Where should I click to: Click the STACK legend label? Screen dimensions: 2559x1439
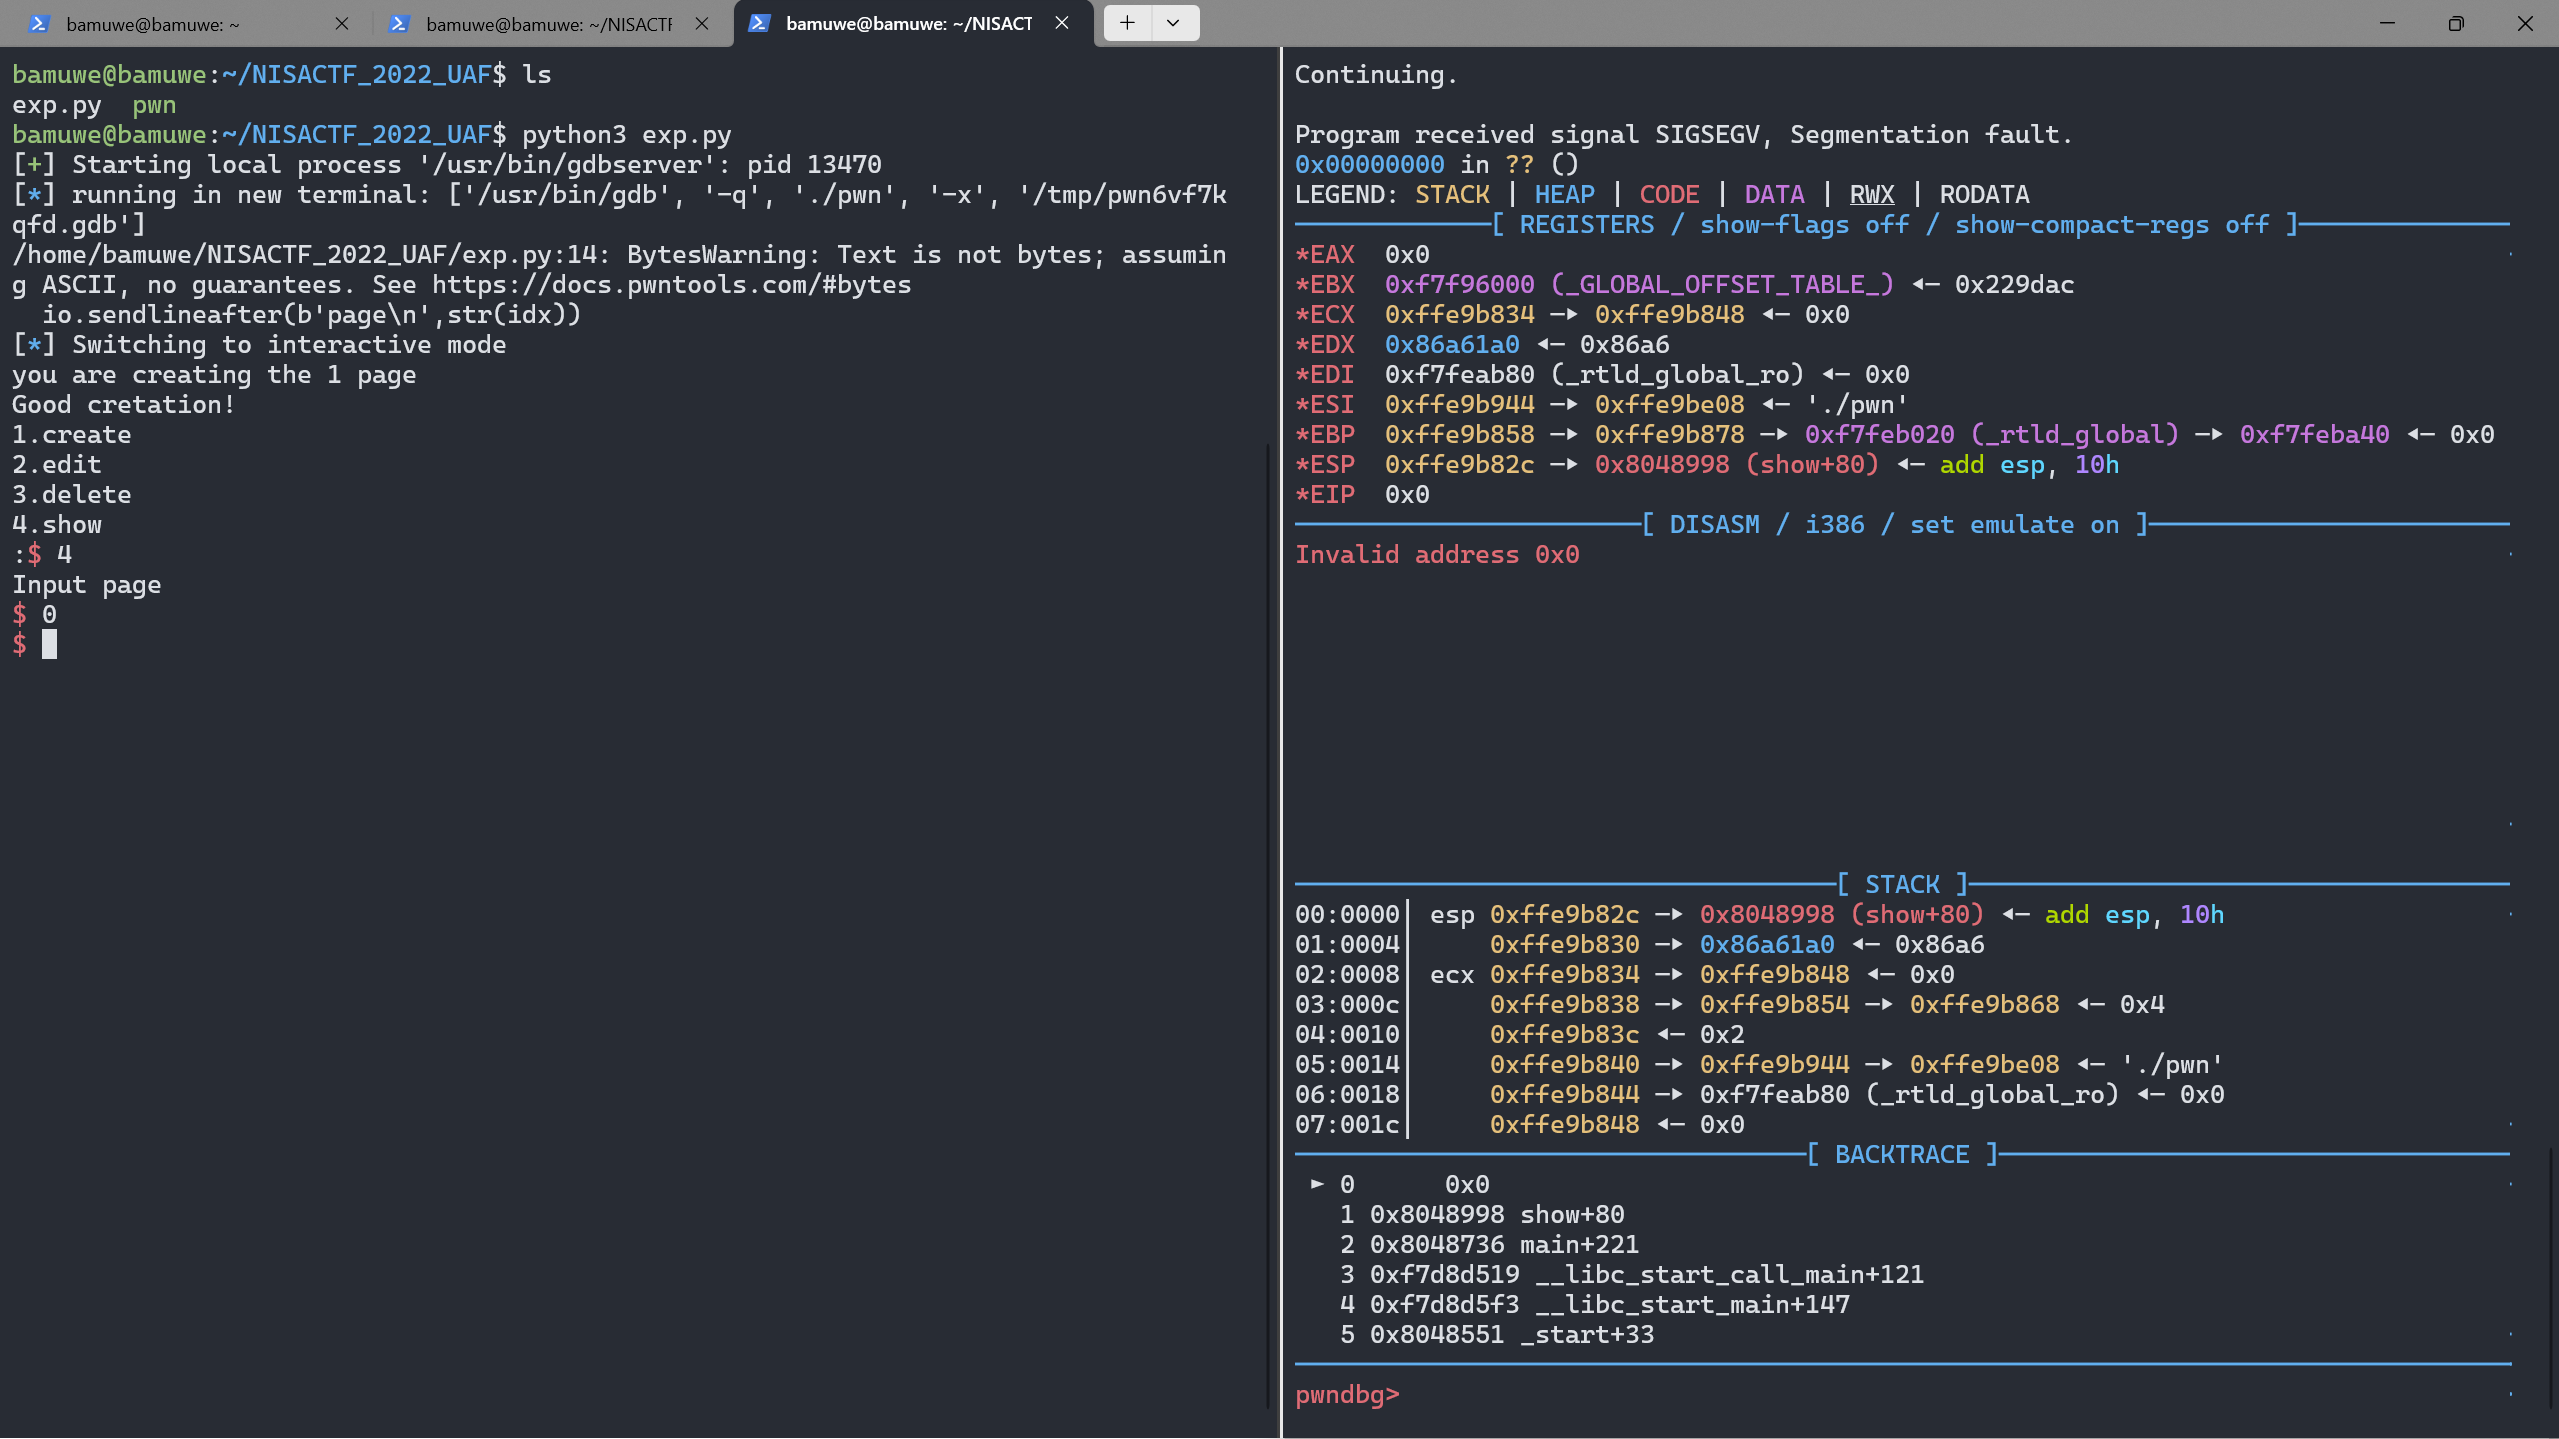click(x=1452, y=195)
